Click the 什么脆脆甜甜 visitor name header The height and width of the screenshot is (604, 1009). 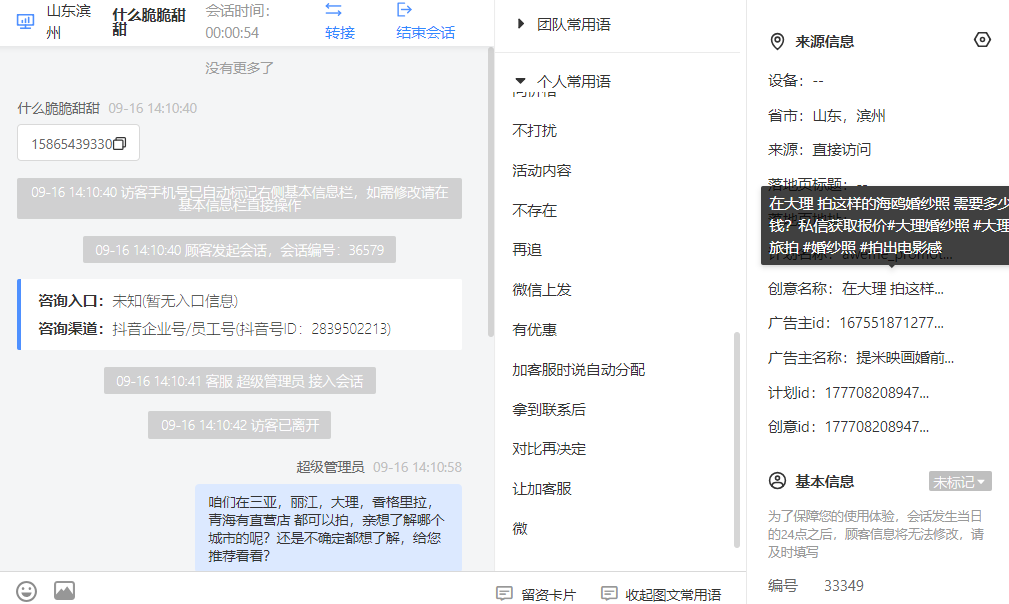tap(149, 22)
